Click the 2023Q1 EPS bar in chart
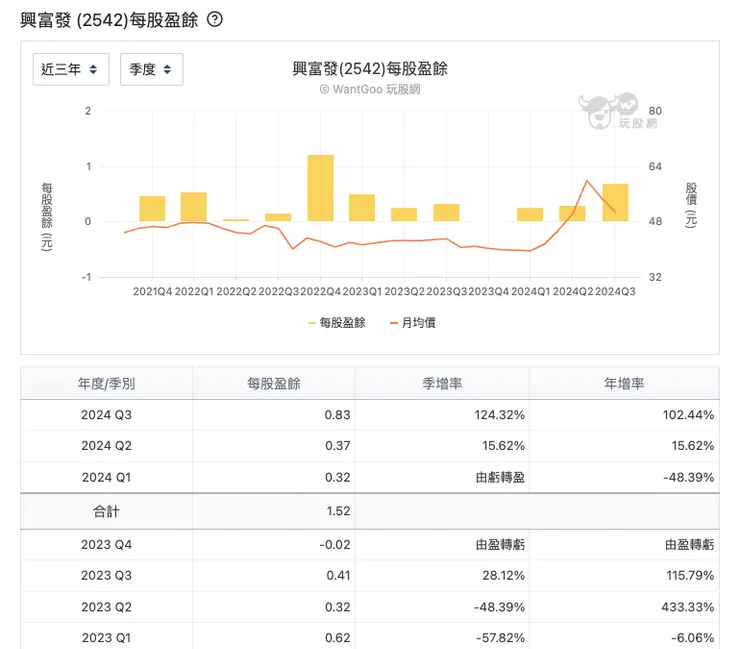 point(362,208)
